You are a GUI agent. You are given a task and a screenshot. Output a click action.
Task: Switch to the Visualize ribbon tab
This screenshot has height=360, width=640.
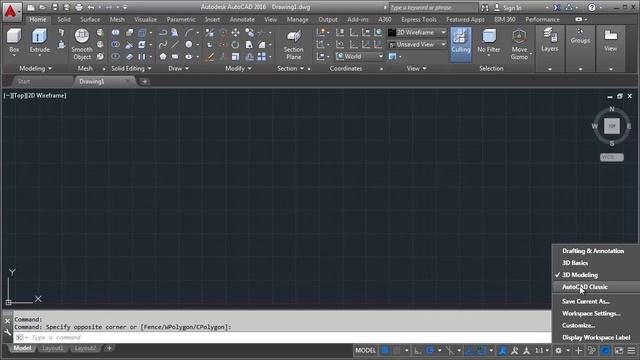(145, 20)
